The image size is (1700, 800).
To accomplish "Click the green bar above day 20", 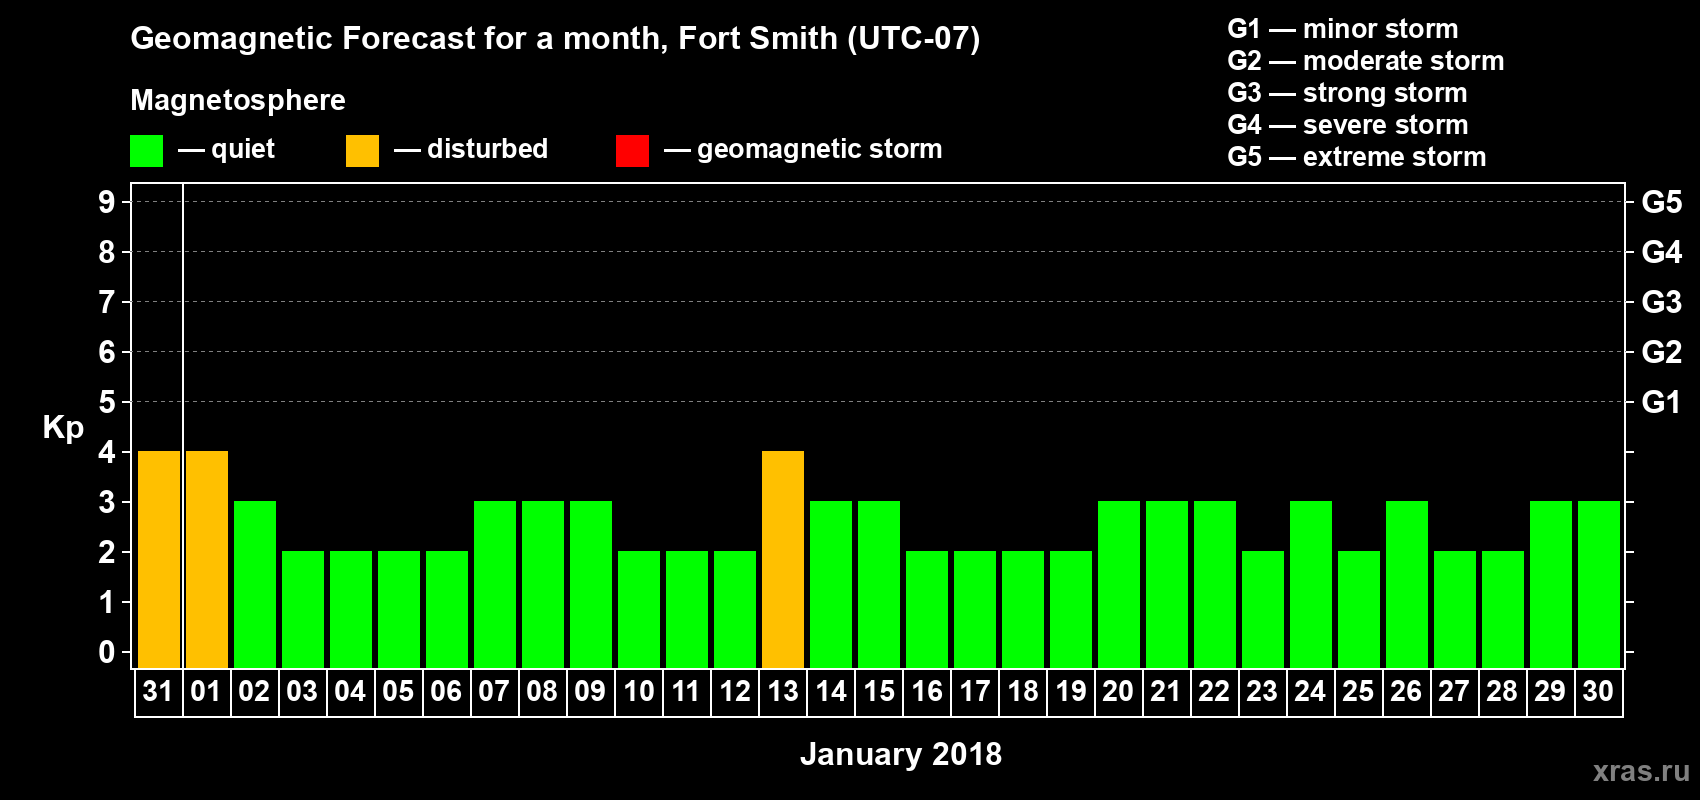I will (1119, 585).
